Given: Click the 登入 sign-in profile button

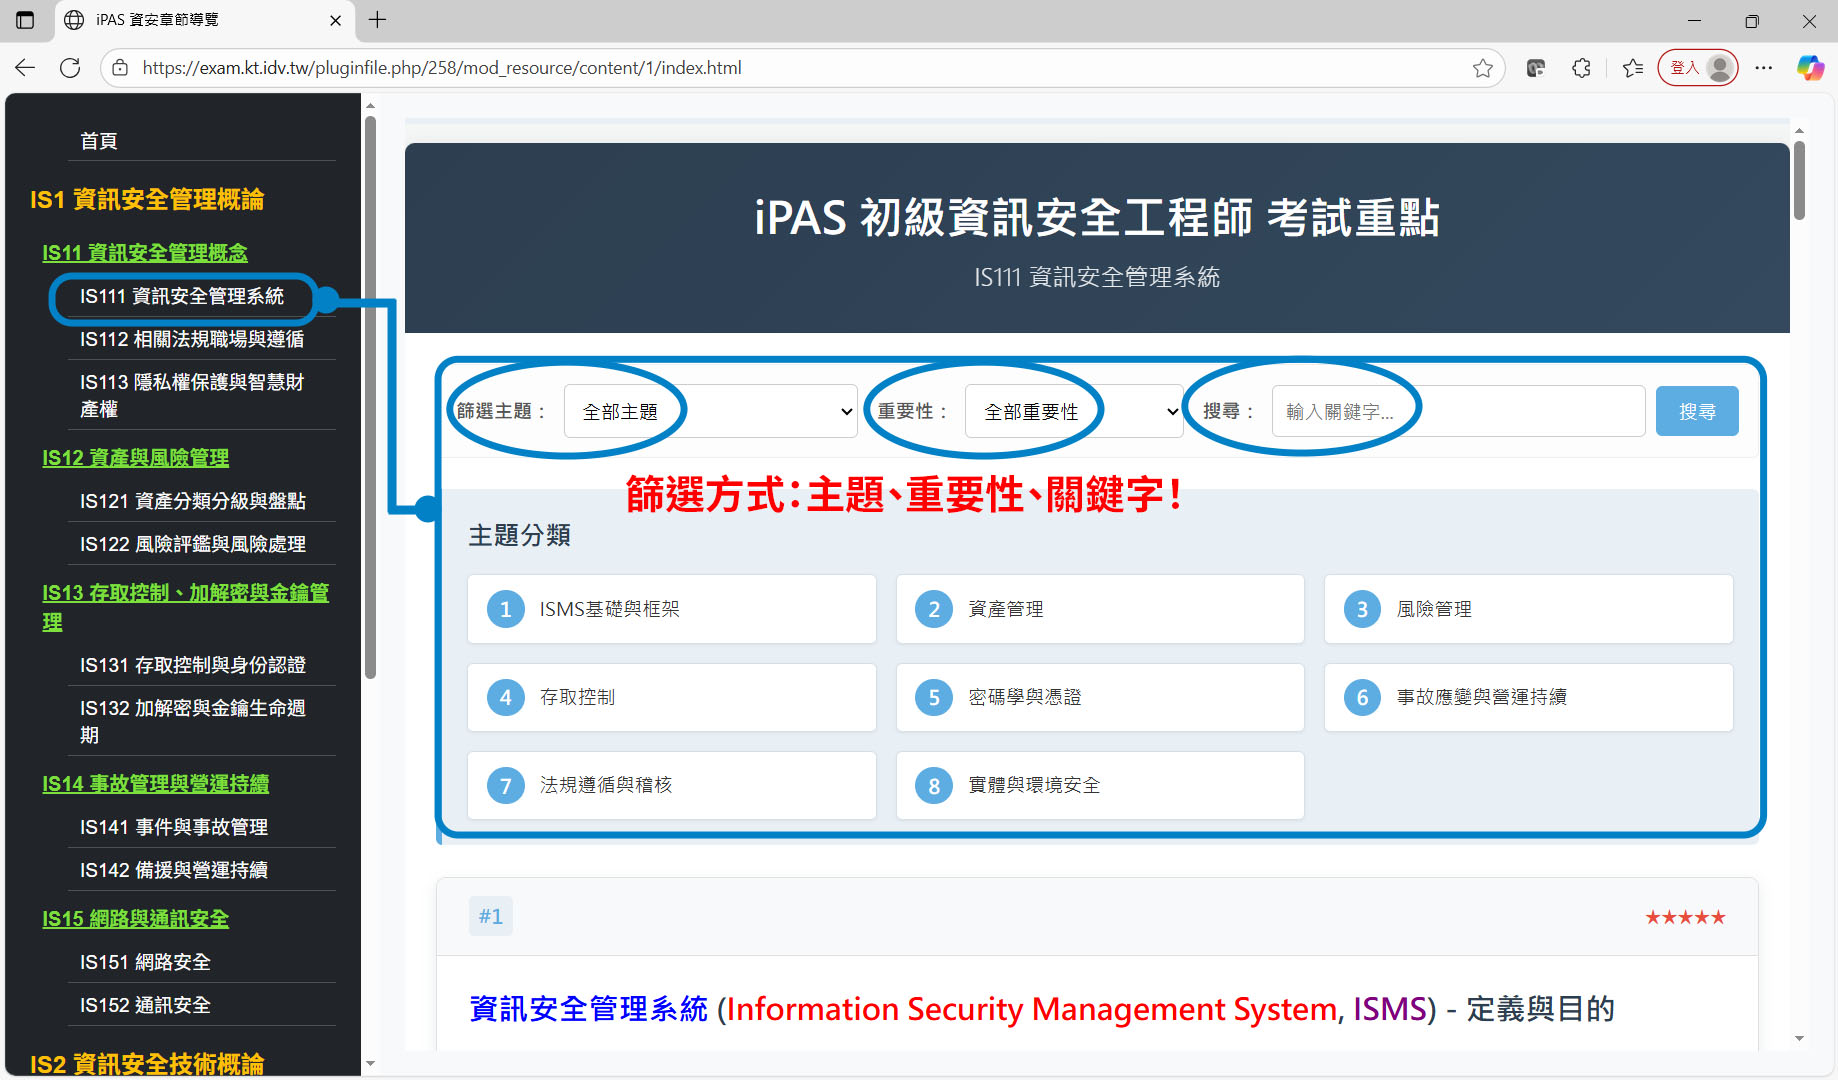Looking at the screenshot, I should [1697, 68].
